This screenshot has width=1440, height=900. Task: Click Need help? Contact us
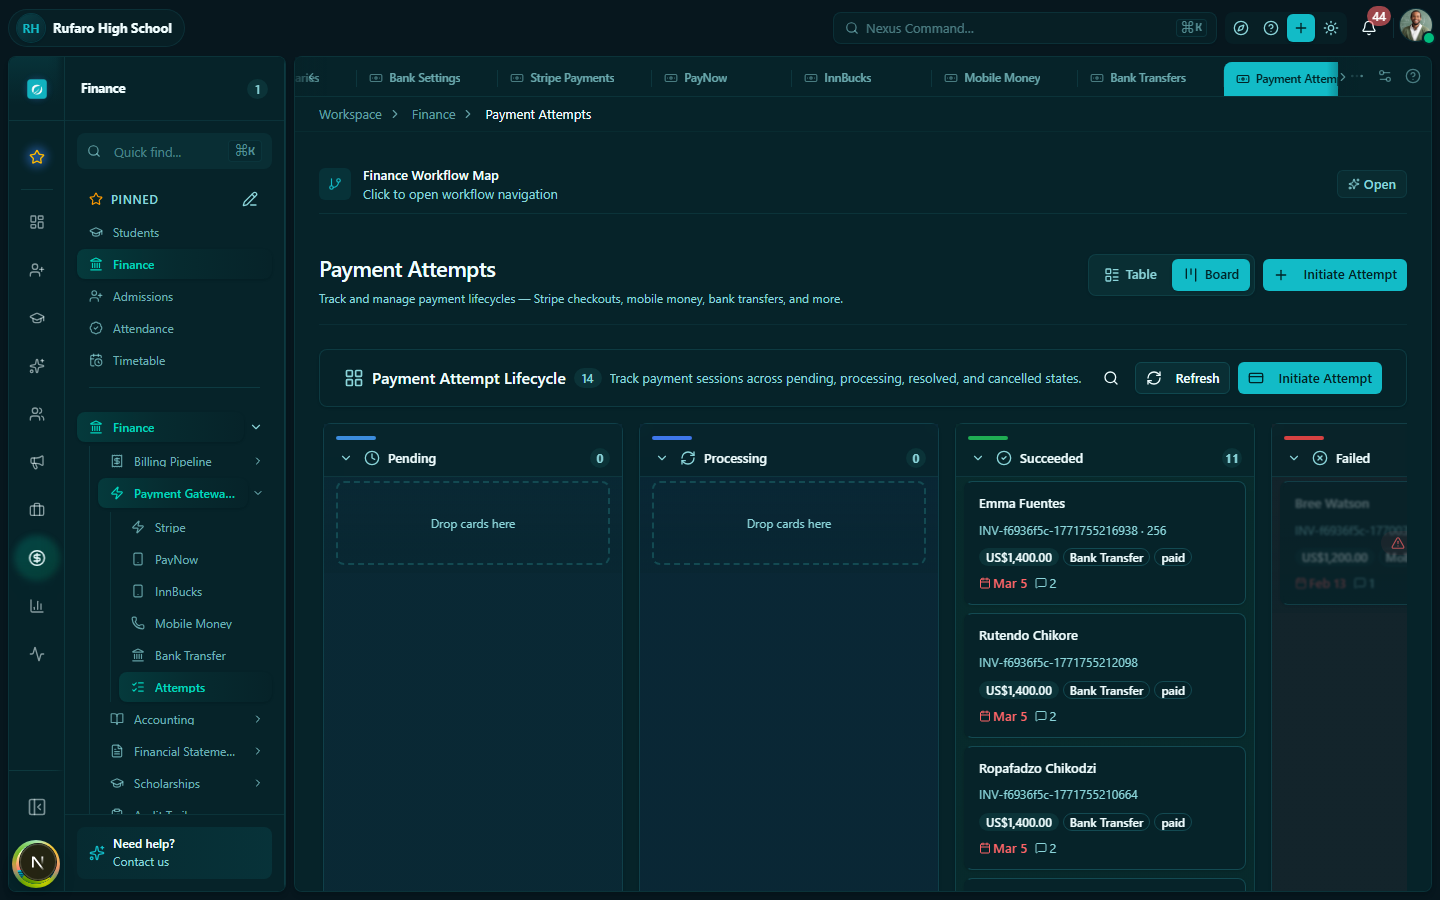pos(174,853)
